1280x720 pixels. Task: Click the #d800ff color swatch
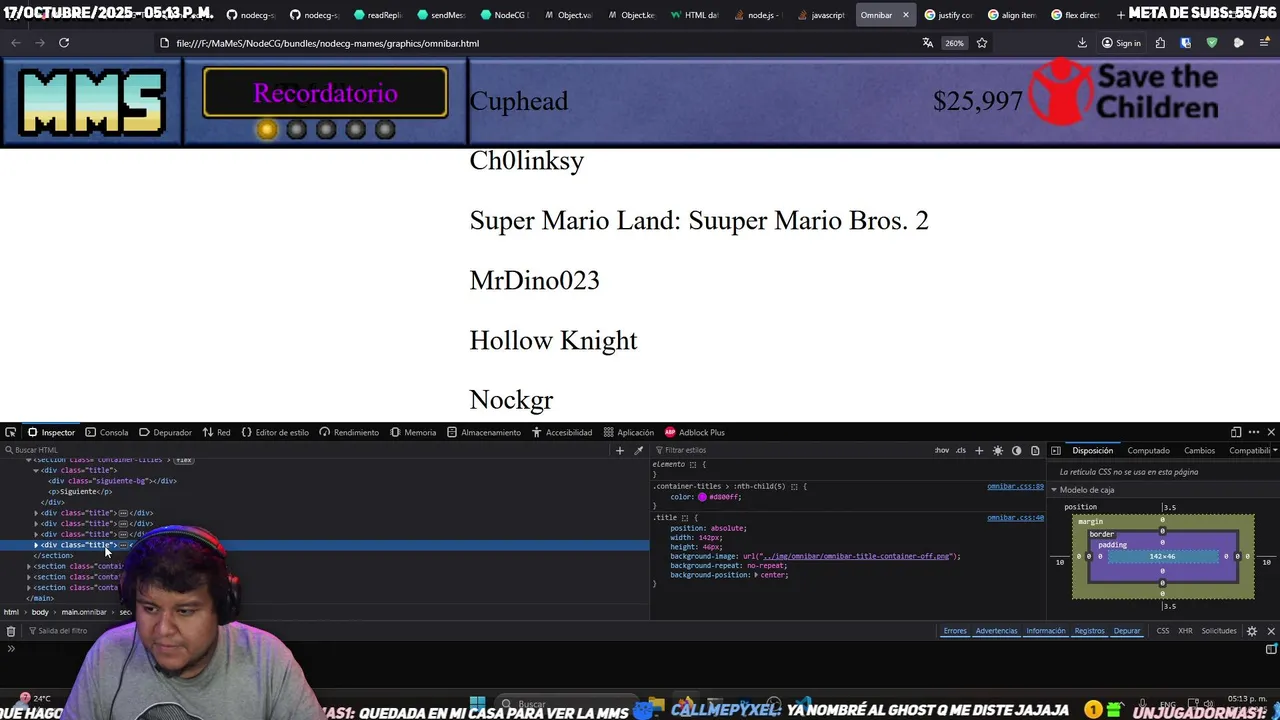tap(702, 497)
